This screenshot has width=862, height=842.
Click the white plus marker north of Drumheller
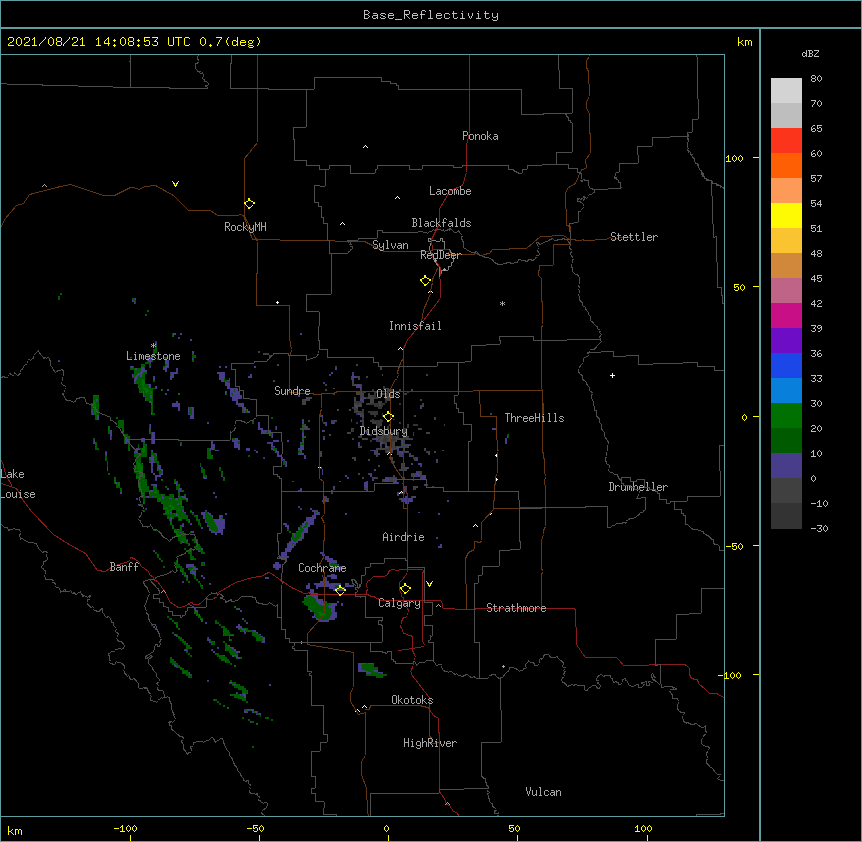612,375
